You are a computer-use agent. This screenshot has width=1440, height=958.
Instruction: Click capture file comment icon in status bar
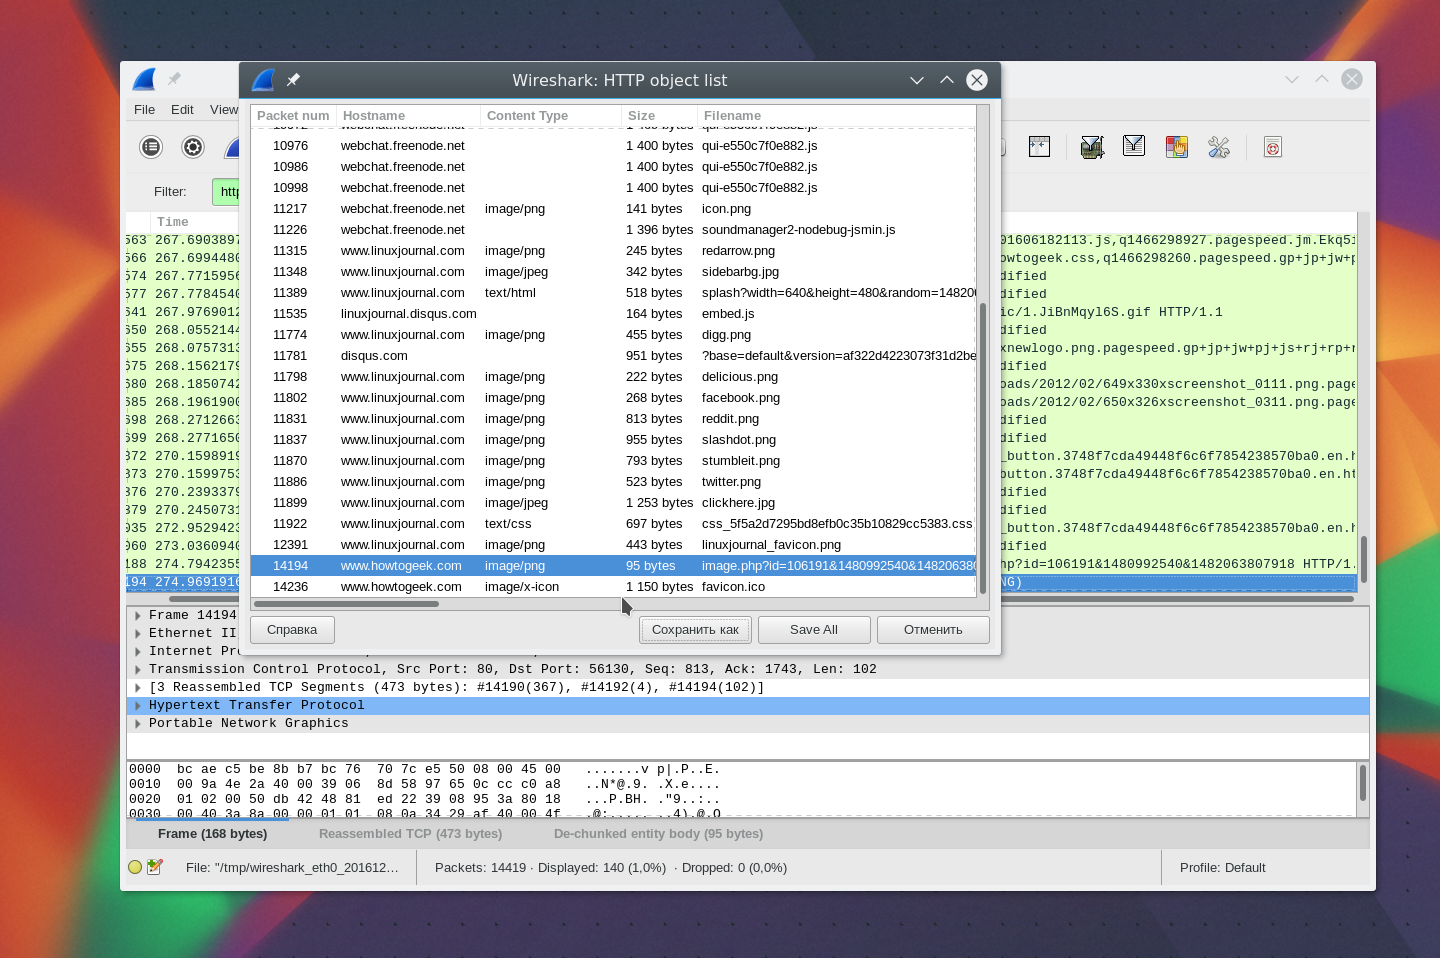[155, 867]
